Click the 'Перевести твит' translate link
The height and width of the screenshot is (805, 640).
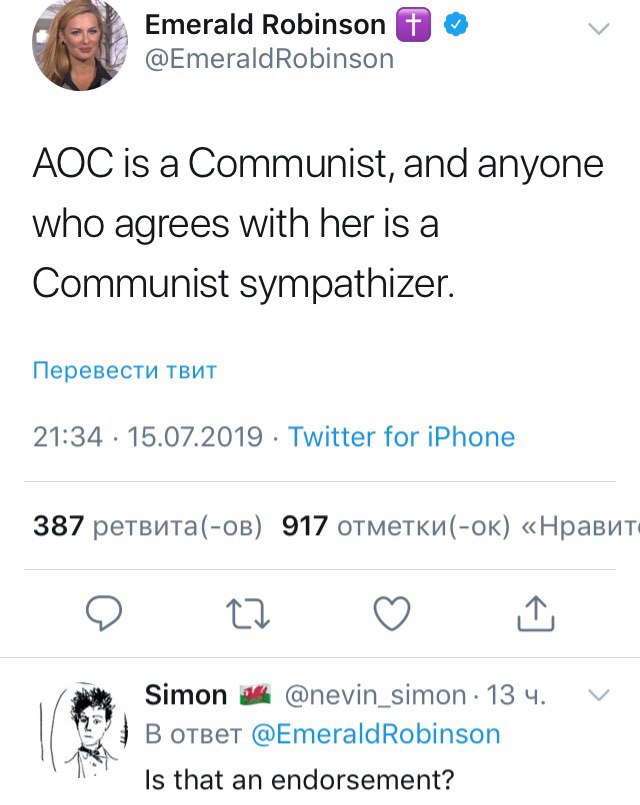125,371
